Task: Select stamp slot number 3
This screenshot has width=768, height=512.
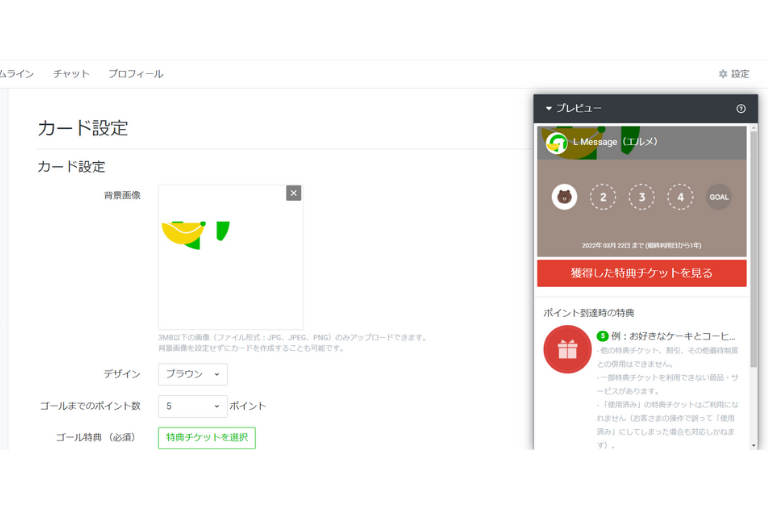Action: click(x=642, y=197)
